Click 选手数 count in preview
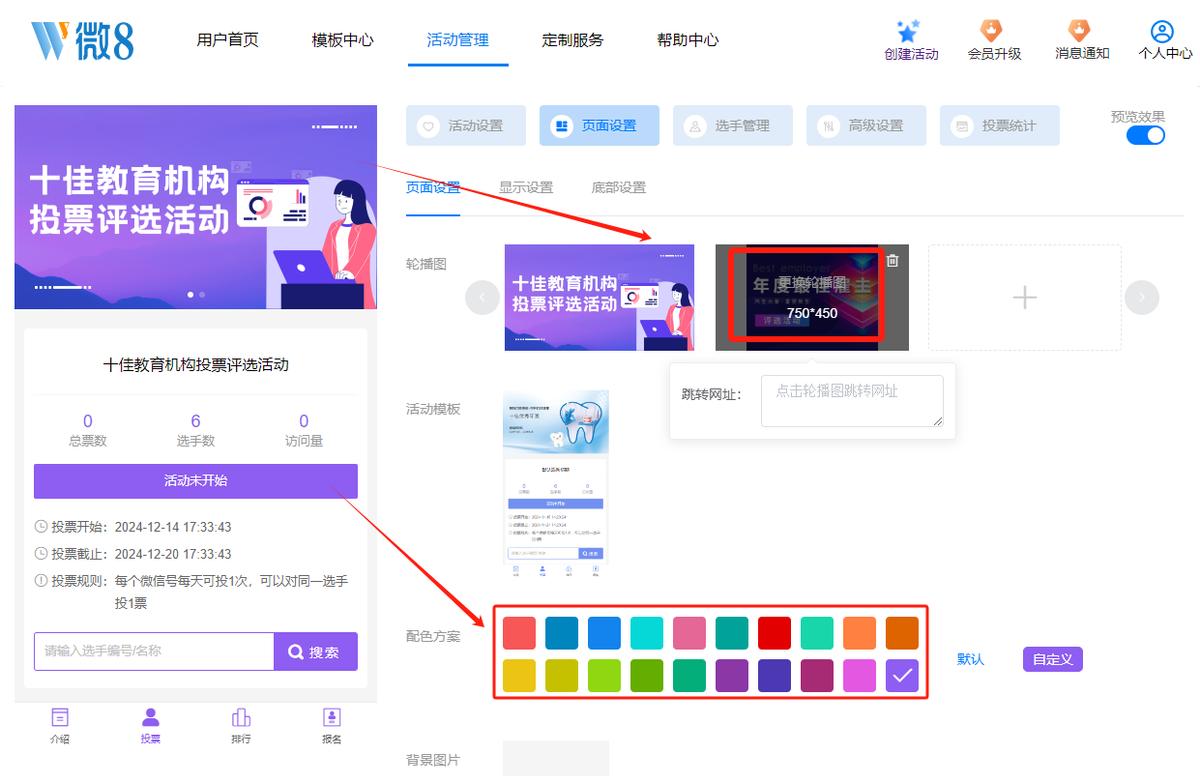1200x776 pixels. tap(196, 431)
